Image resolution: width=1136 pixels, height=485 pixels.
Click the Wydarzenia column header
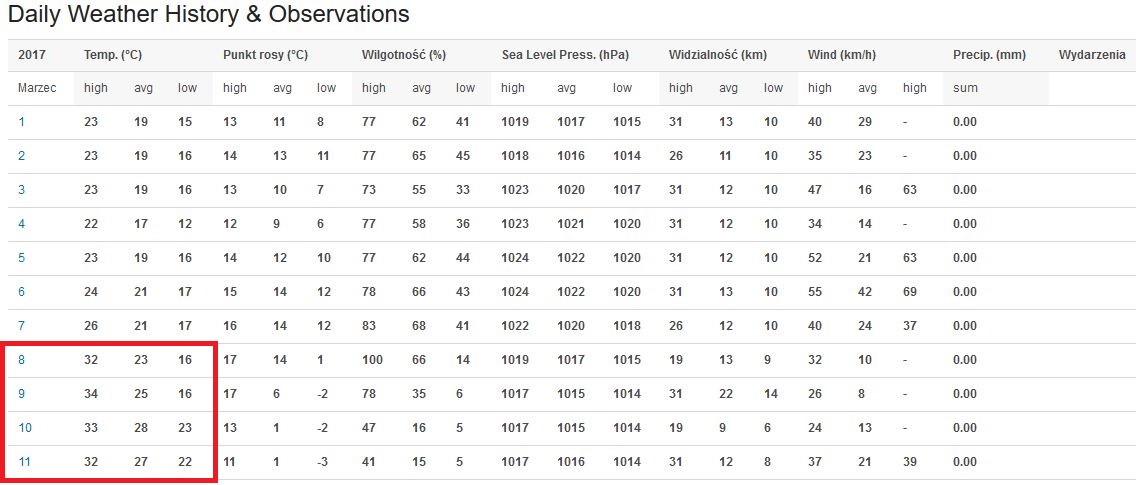[1092, 55]
